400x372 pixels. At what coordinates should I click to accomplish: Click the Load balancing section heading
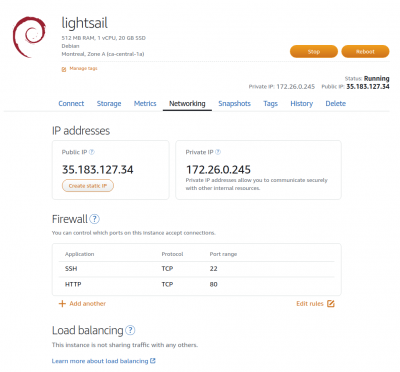pos(88,330)
